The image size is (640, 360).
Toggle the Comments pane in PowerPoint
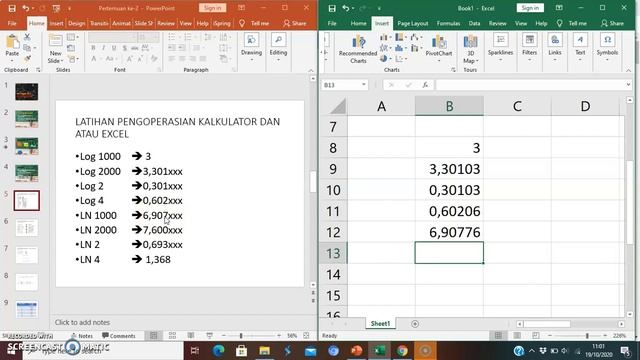click(x=119, y=336)
